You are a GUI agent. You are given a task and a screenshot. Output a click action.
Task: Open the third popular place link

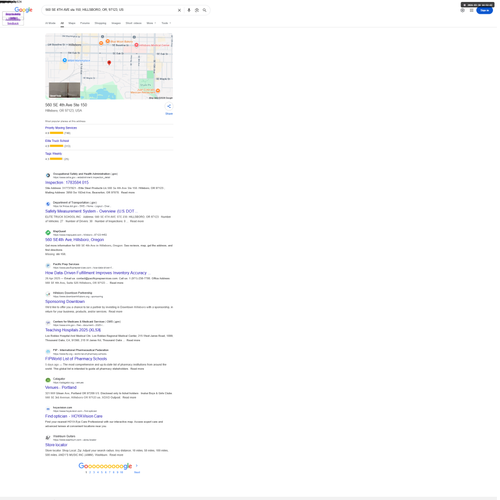coord(53,154)
